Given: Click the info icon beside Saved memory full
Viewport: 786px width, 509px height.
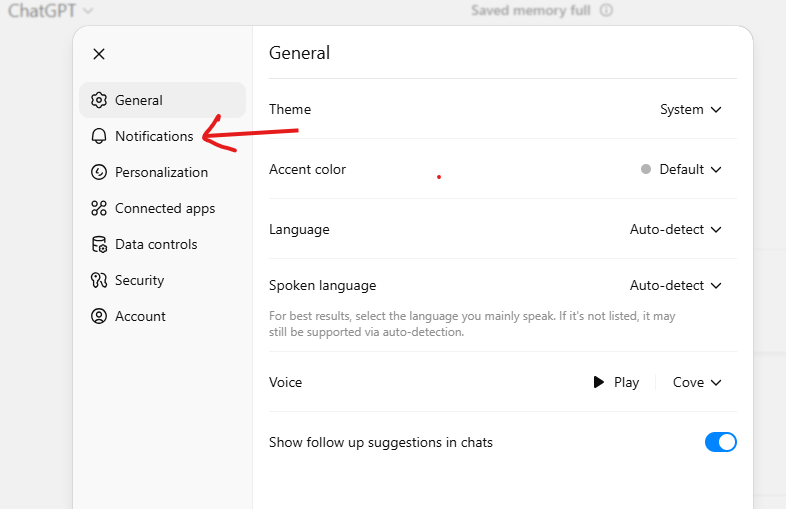Looking at the screenshot, I should pyautogui.click(x=606, y=10).
